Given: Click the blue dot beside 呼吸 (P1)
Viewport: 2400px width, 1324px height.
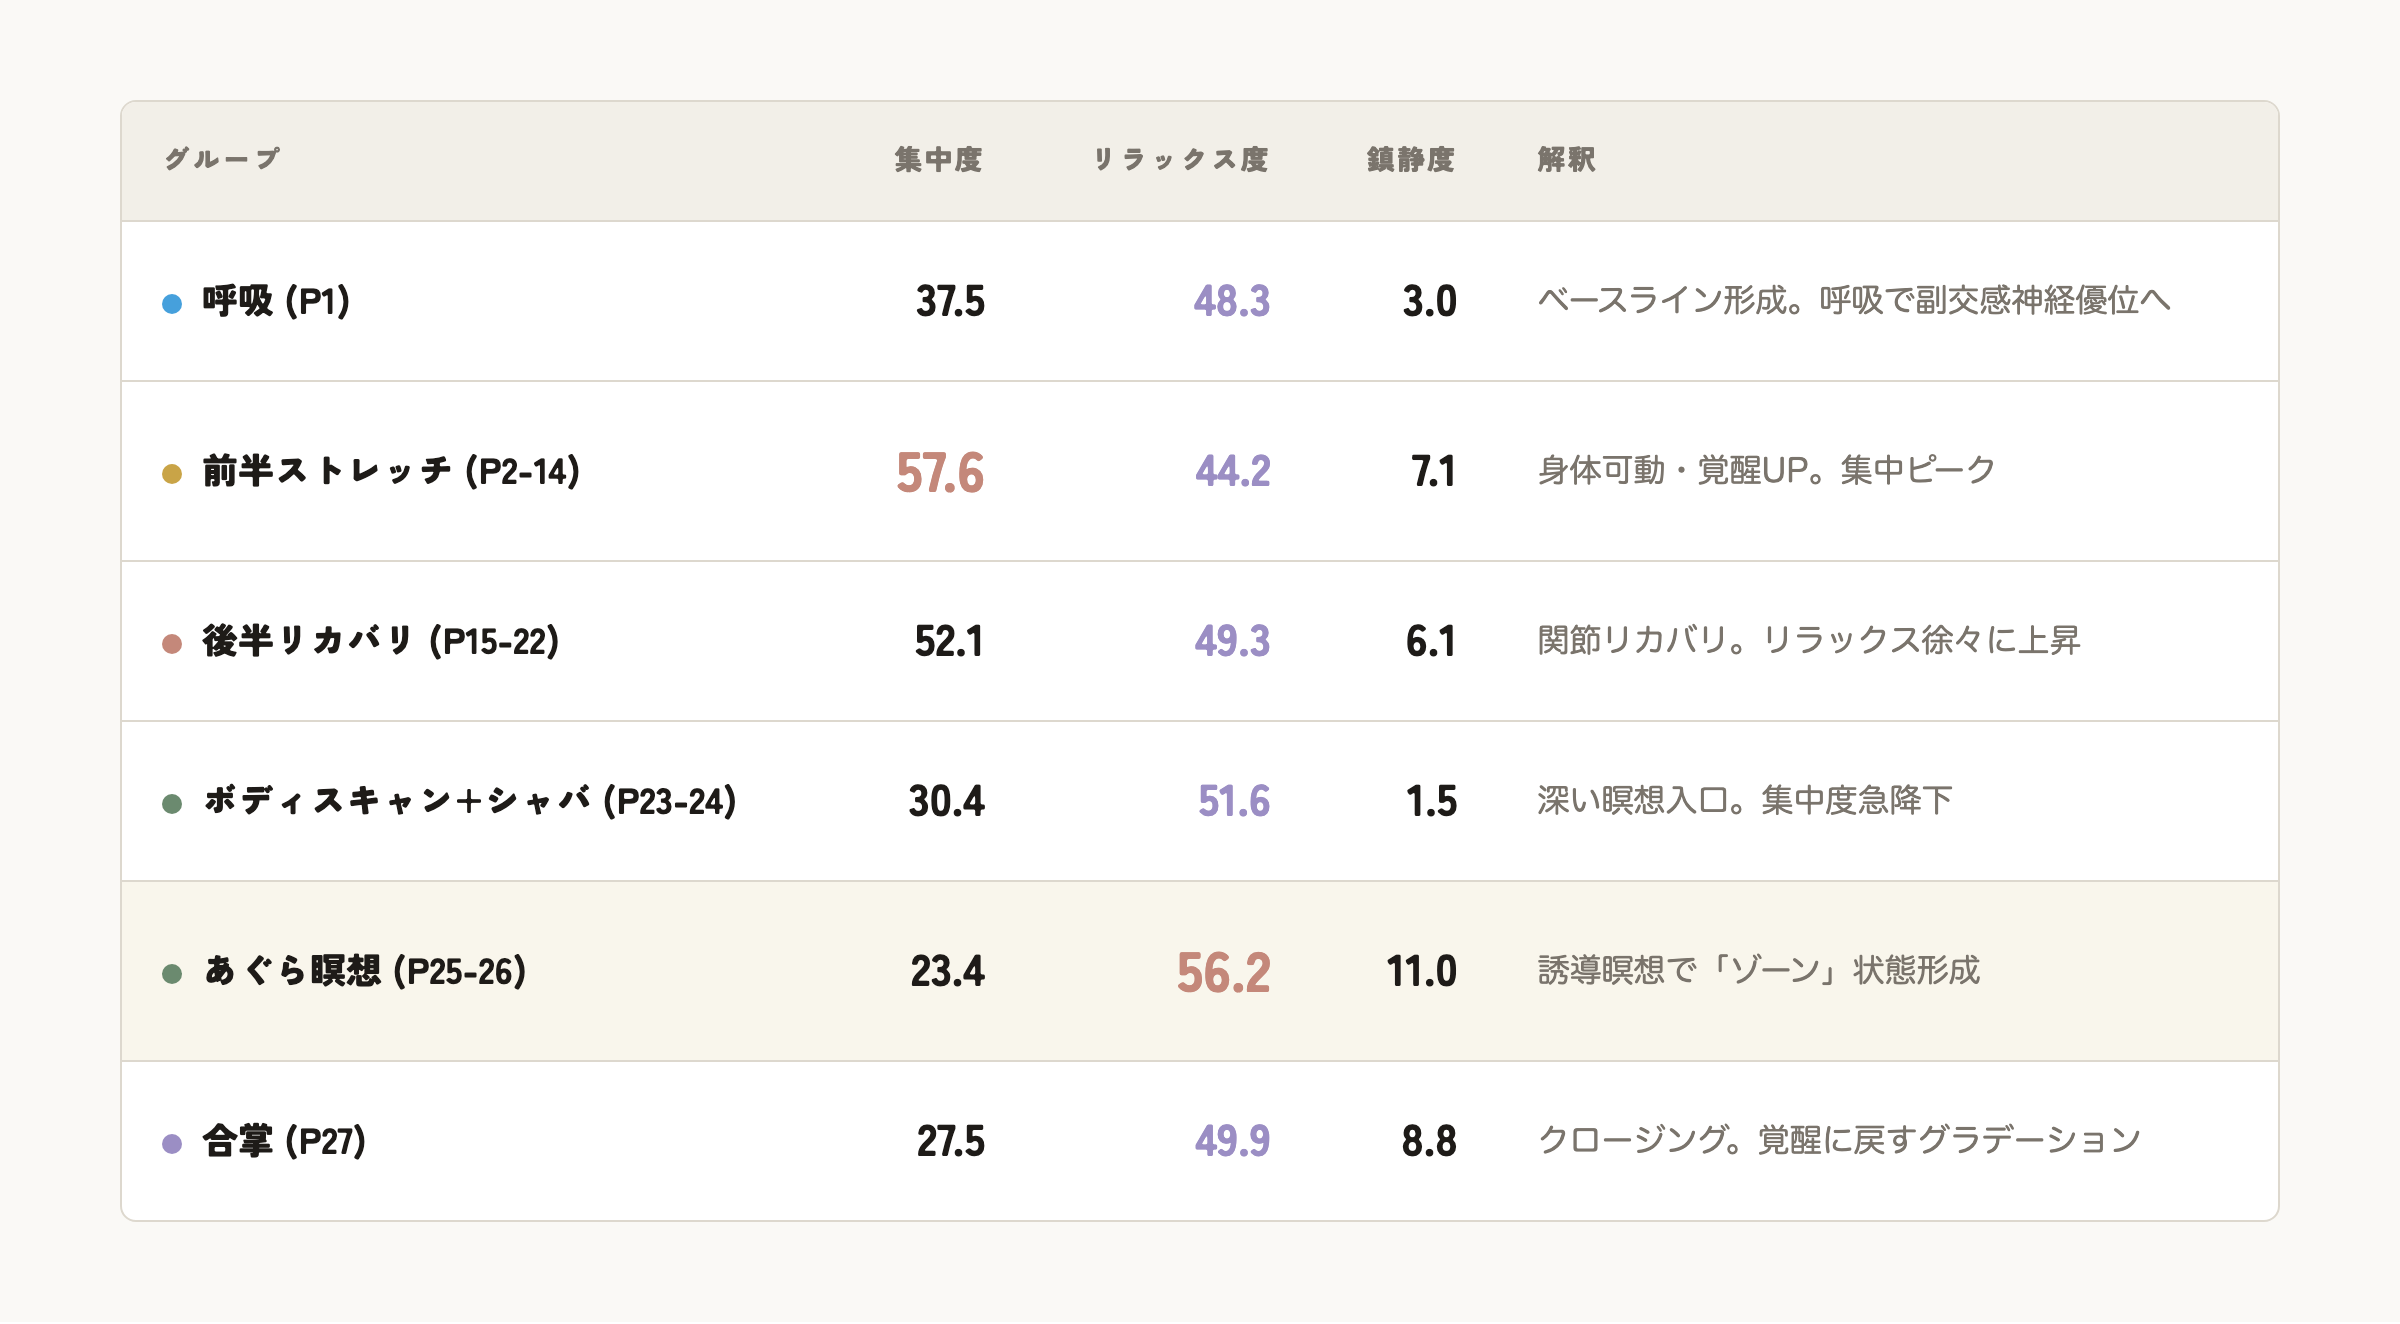Looking at the screenshot, I should pos(172,303).
